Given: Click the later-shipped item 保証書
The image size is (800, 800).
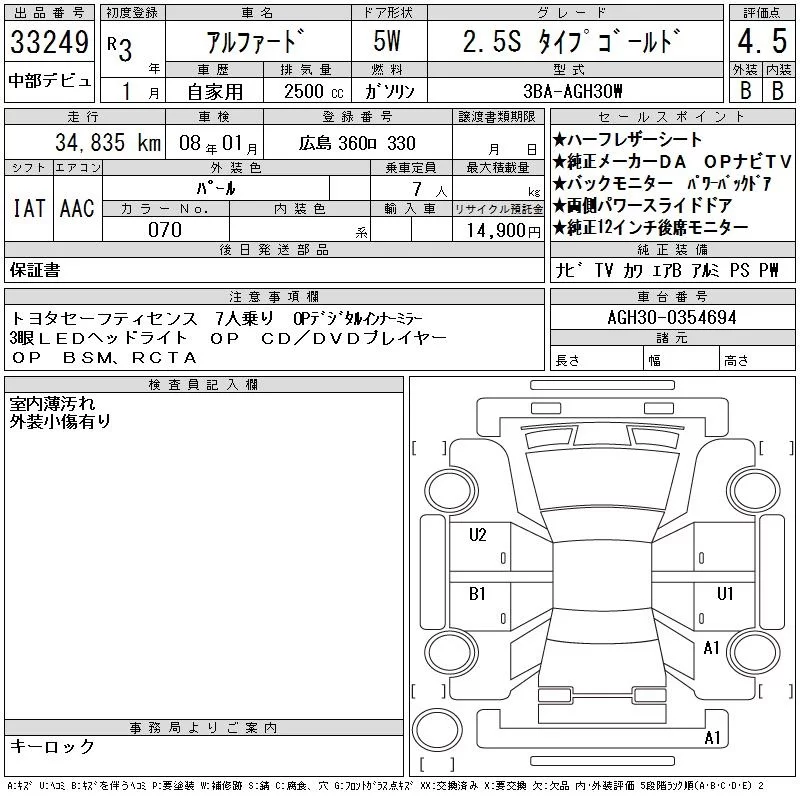Looking at the screenshot, I should coord(35,270).
